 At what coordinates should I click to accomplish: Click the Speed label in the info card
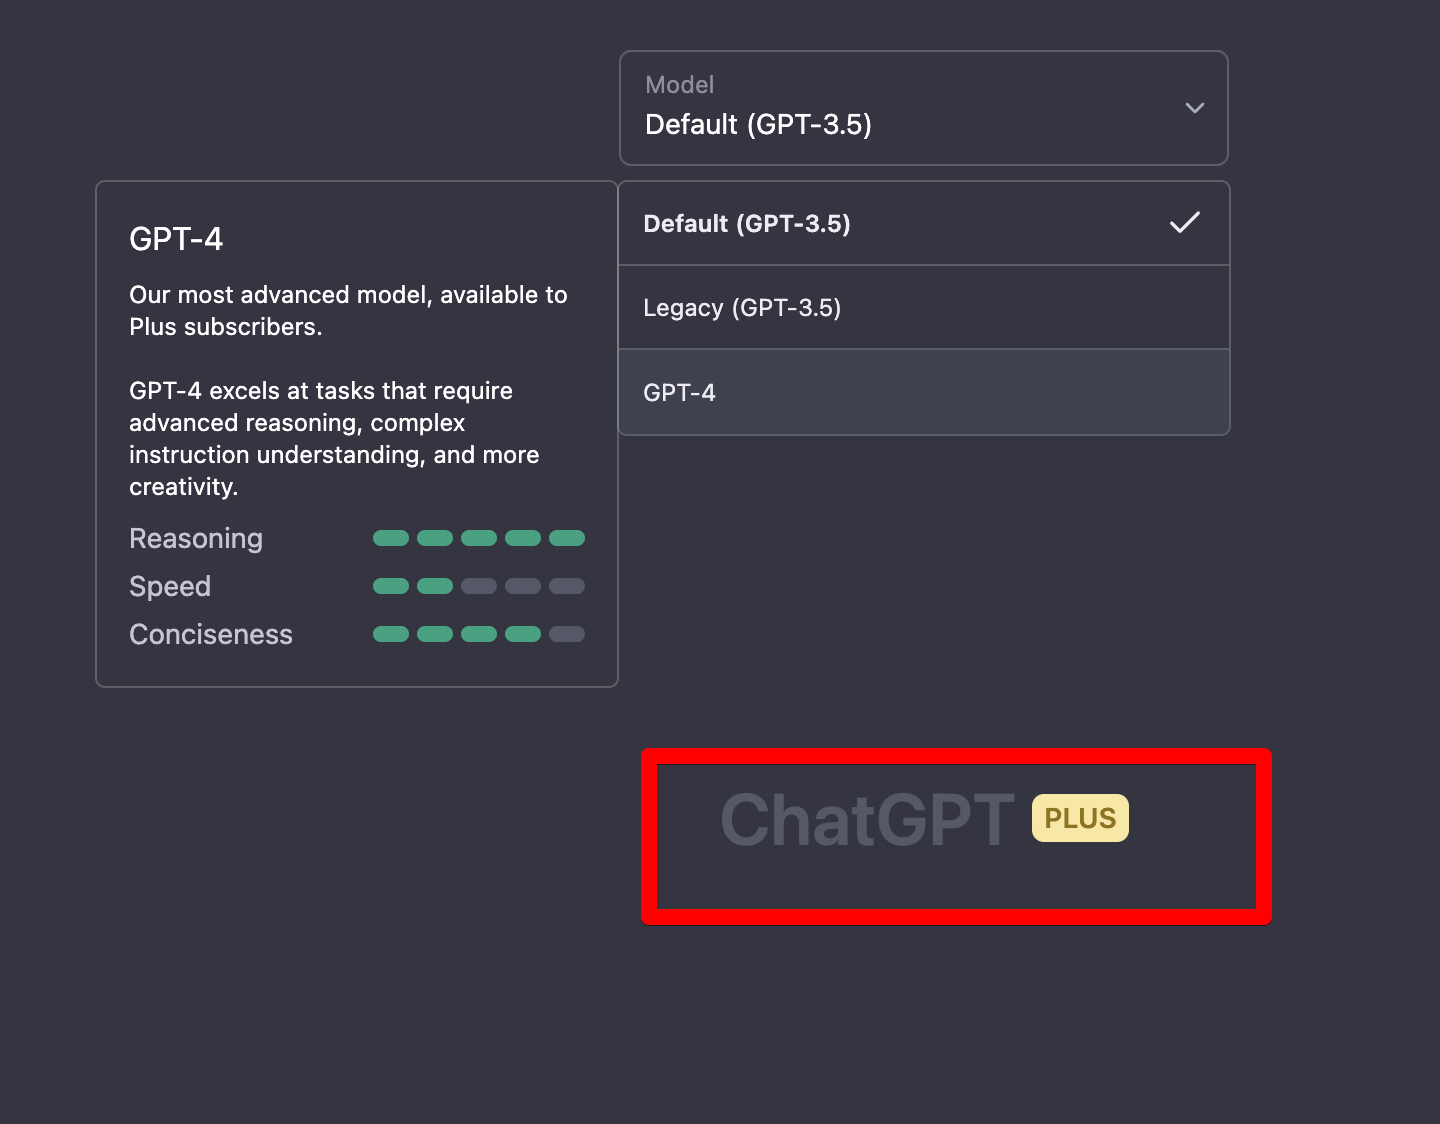170,587
